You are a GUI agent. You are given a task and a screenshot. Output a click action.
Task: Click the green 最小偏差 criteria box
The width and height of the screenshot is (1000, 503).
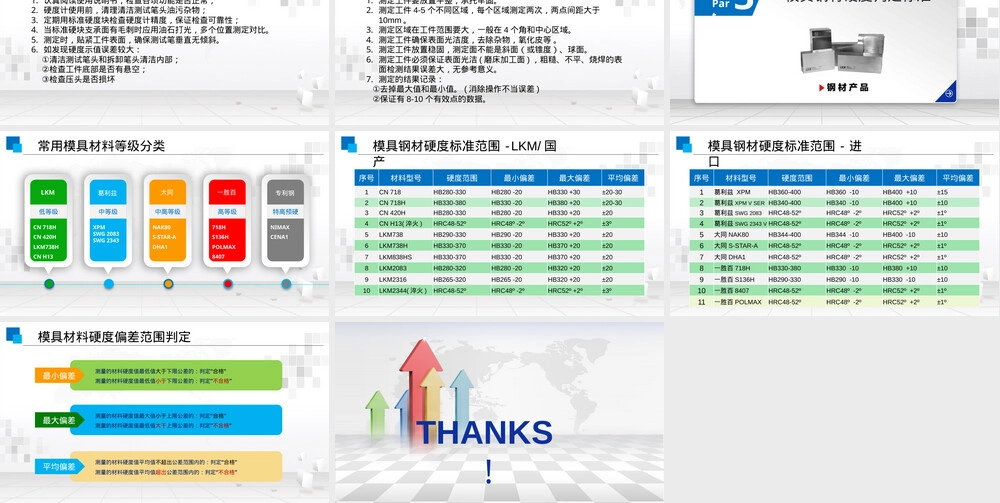point(176,375)
